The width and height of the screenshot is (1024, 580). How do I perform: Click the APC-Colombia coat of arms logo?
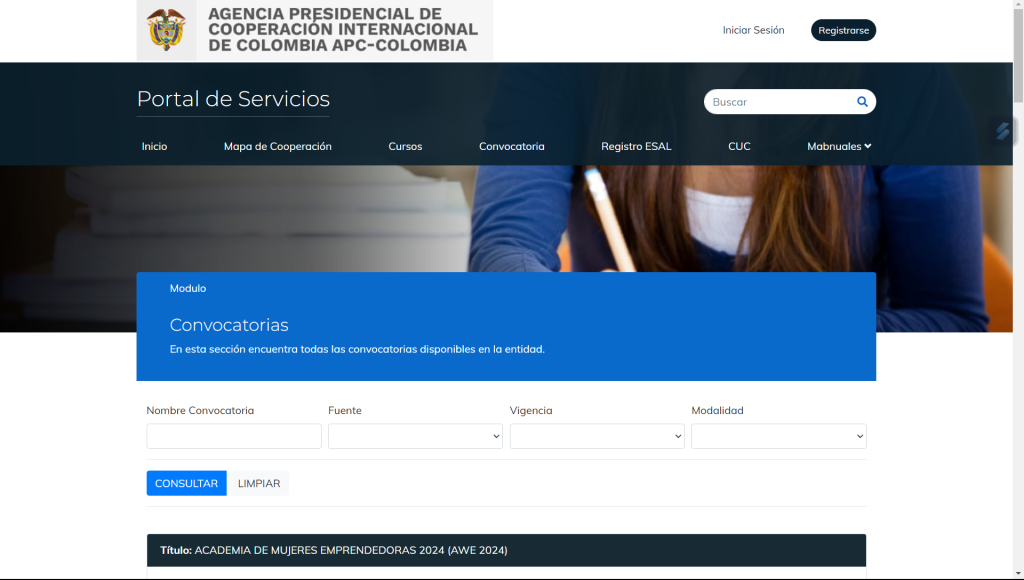coord(166,30)
